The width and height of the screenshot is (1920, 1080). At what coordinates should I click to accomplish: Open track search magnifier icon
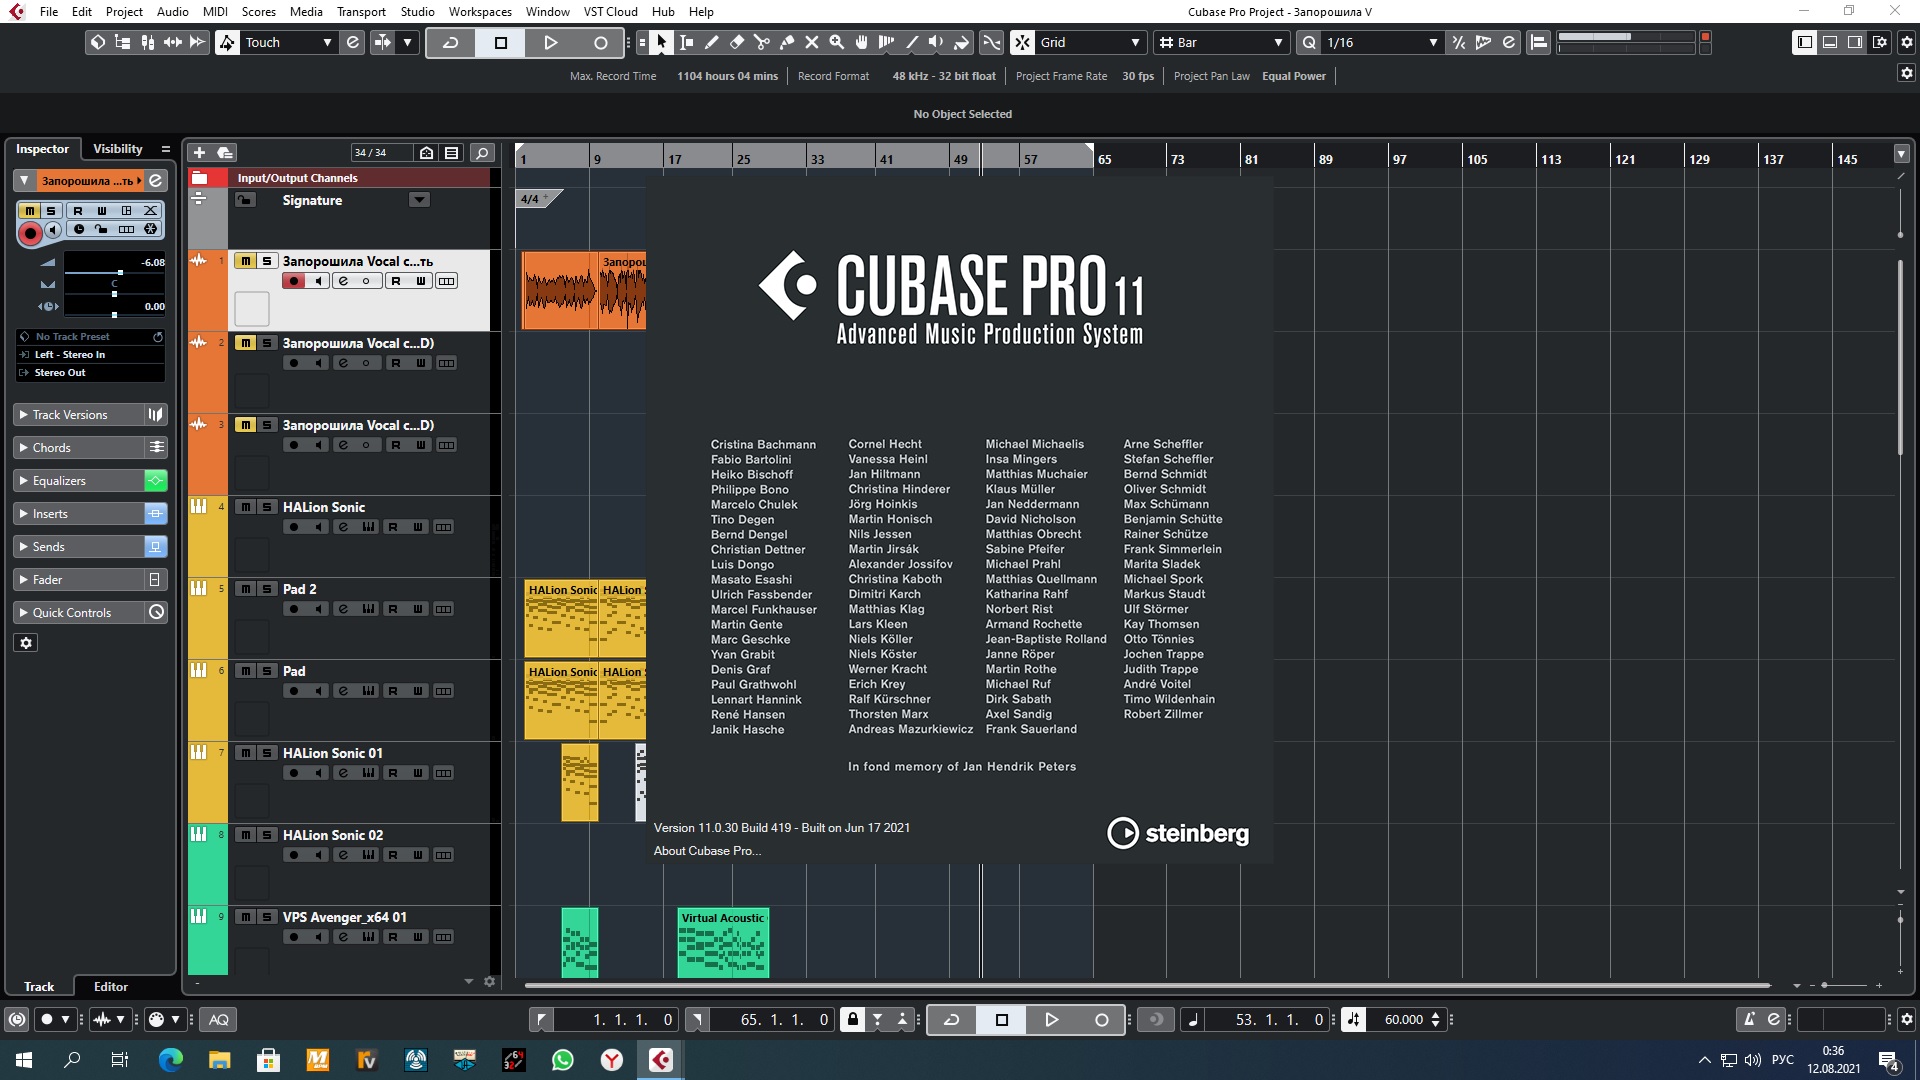coord(482,152)
